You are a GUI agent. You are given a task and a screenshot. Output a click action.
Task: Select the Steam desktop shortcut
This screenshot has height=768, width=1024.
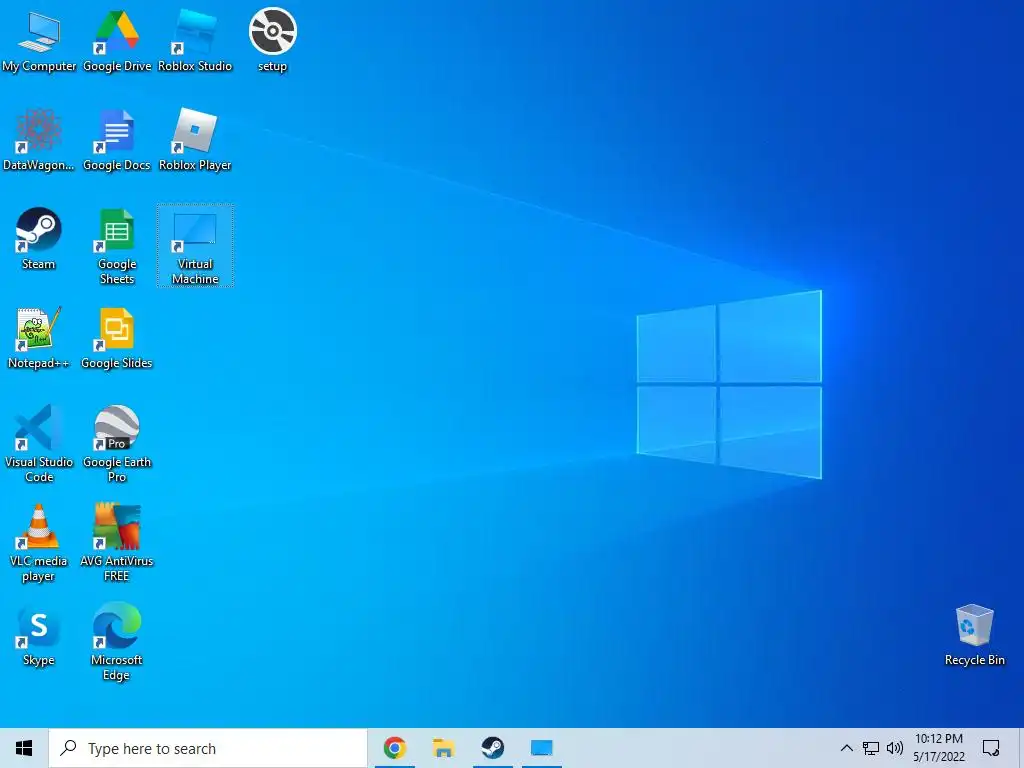[39, 238]
